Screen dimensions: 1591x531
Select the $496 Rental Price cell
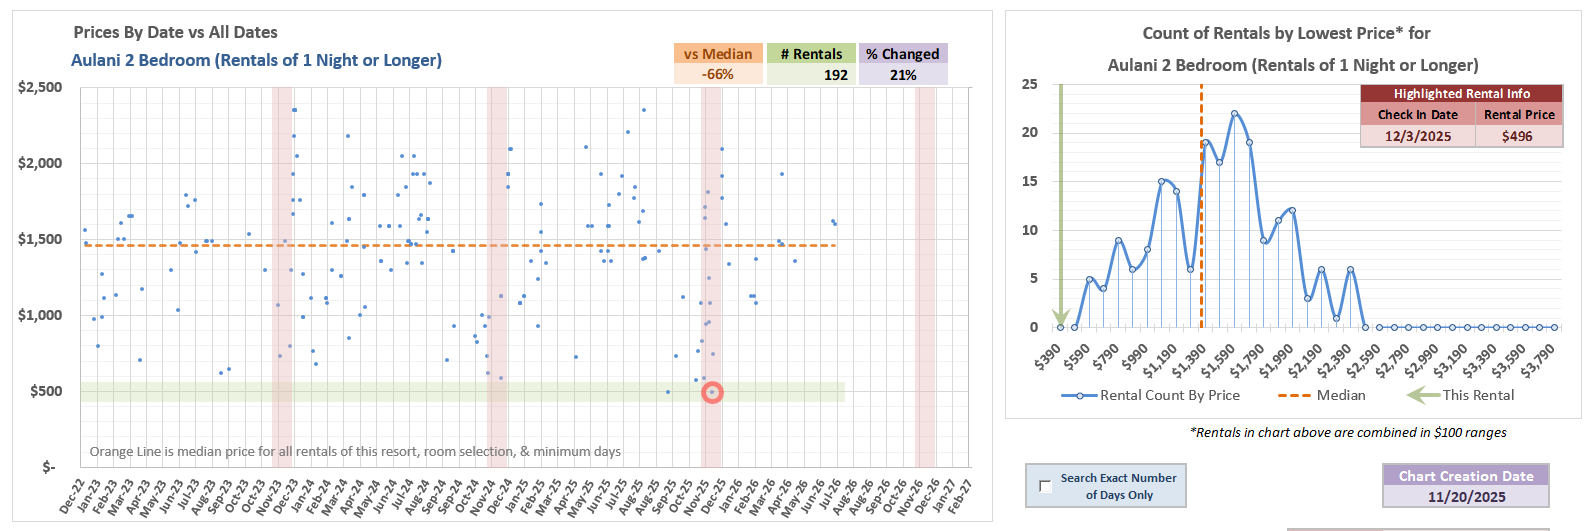point(1517,136)
